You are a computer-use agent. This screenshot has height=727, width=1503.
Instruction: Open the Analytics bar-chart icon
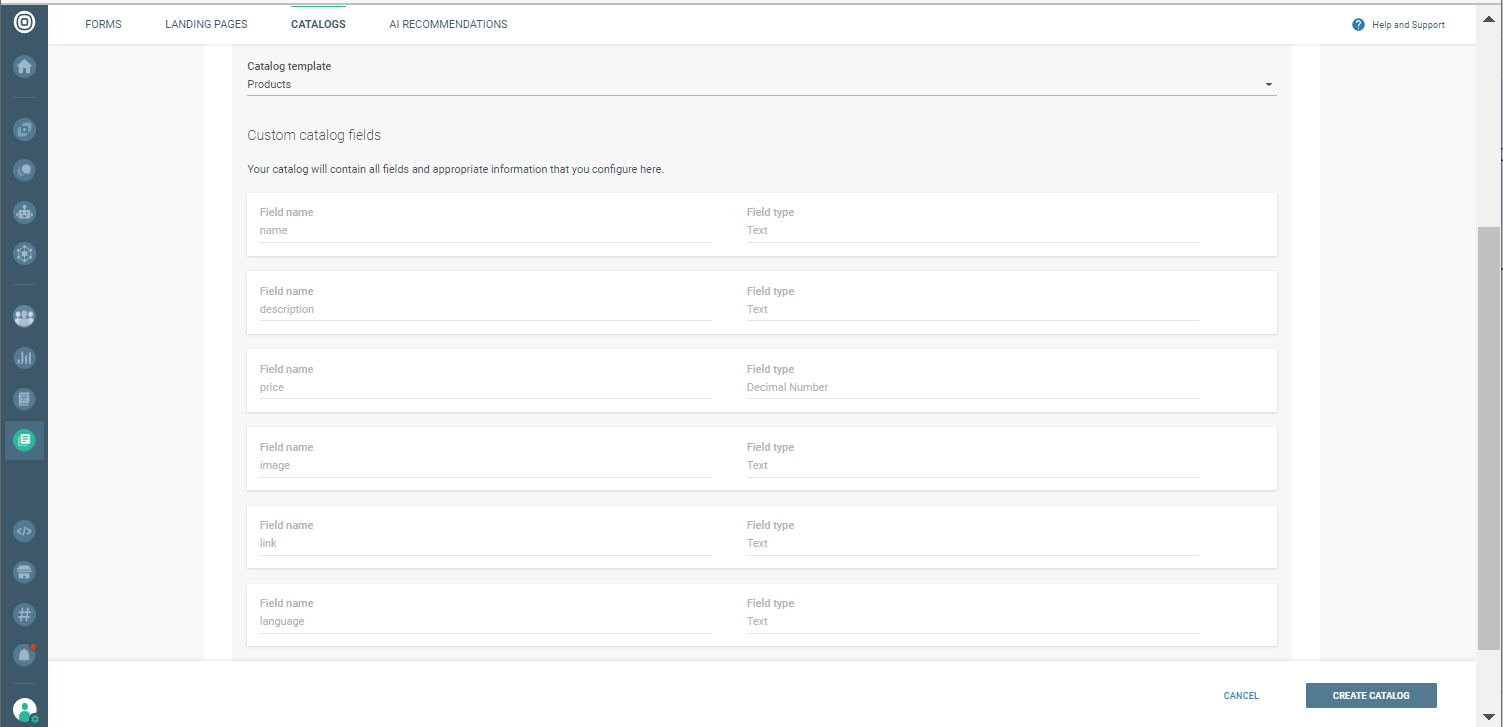pos(23,357)
